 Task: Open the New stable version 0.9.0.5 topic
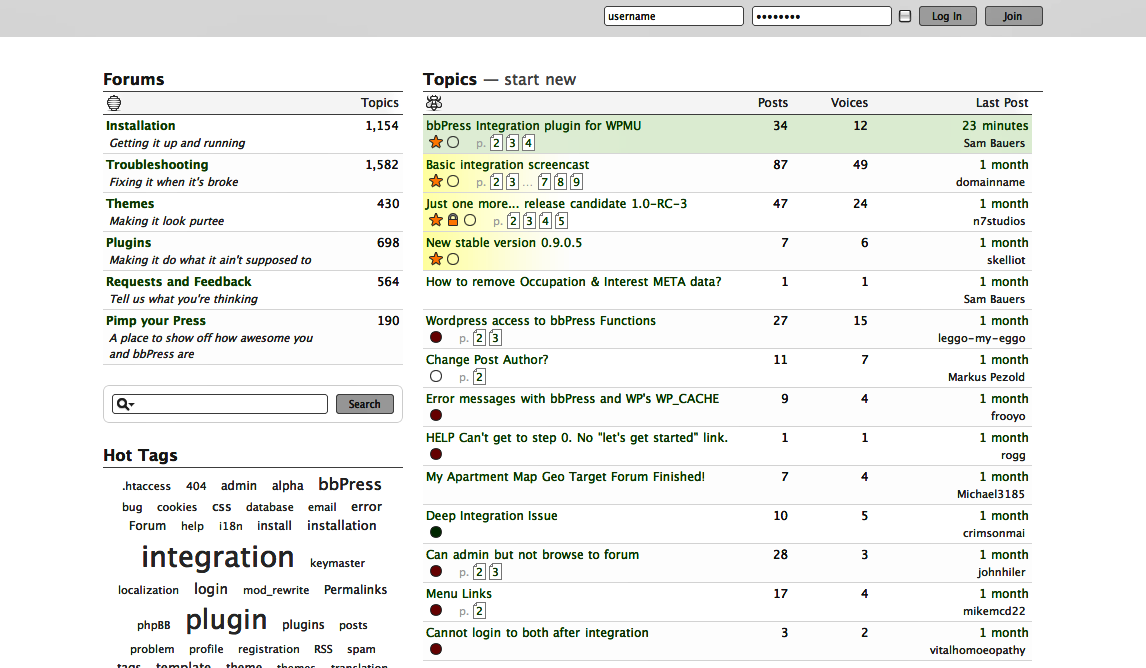click(504, 243)
